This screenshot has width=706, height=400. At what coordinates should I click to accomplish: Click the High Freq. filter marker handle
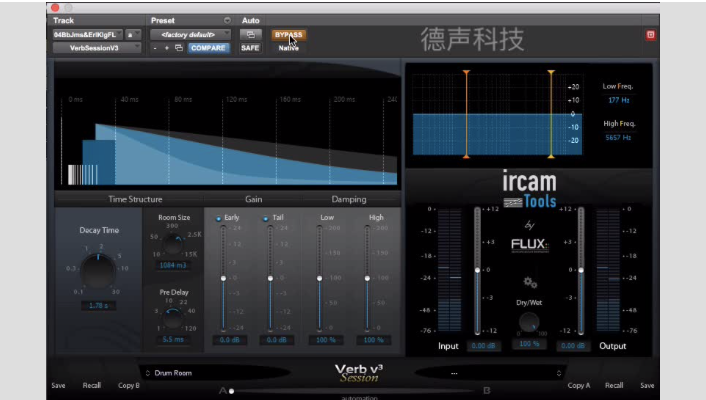(x=551, y=73)
